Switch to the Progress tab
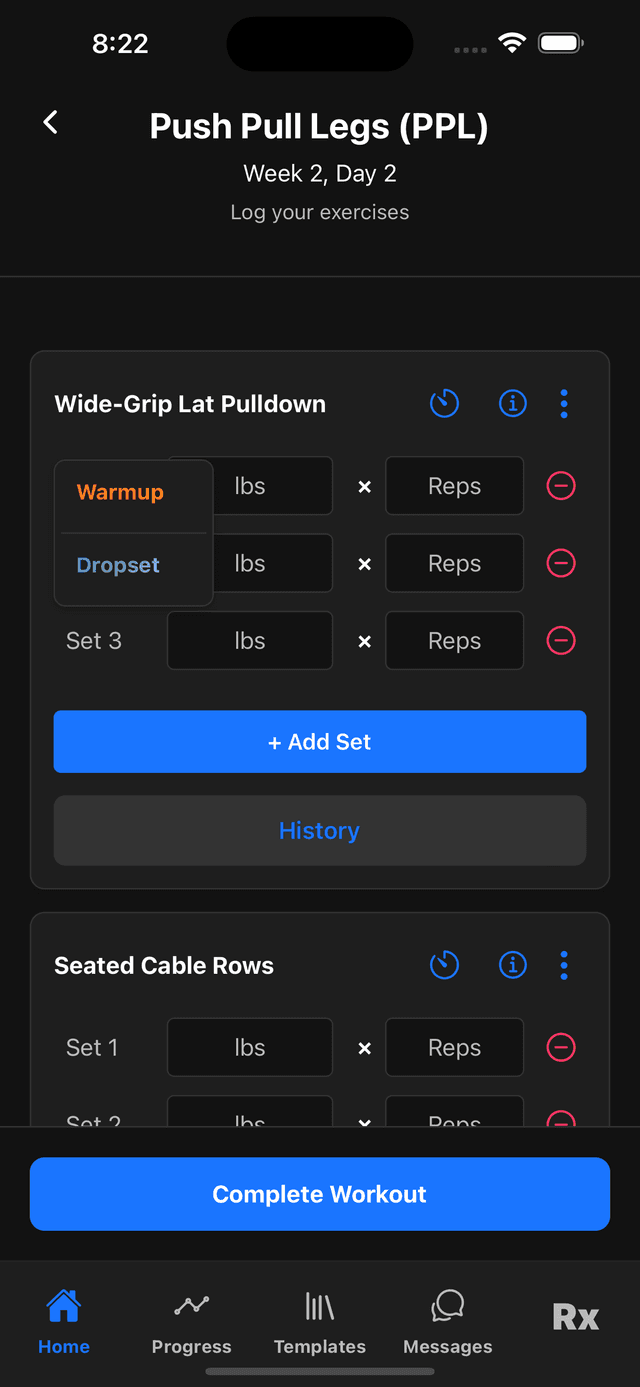This screenshot has width=640, height=1387. tap(191, 1320)
